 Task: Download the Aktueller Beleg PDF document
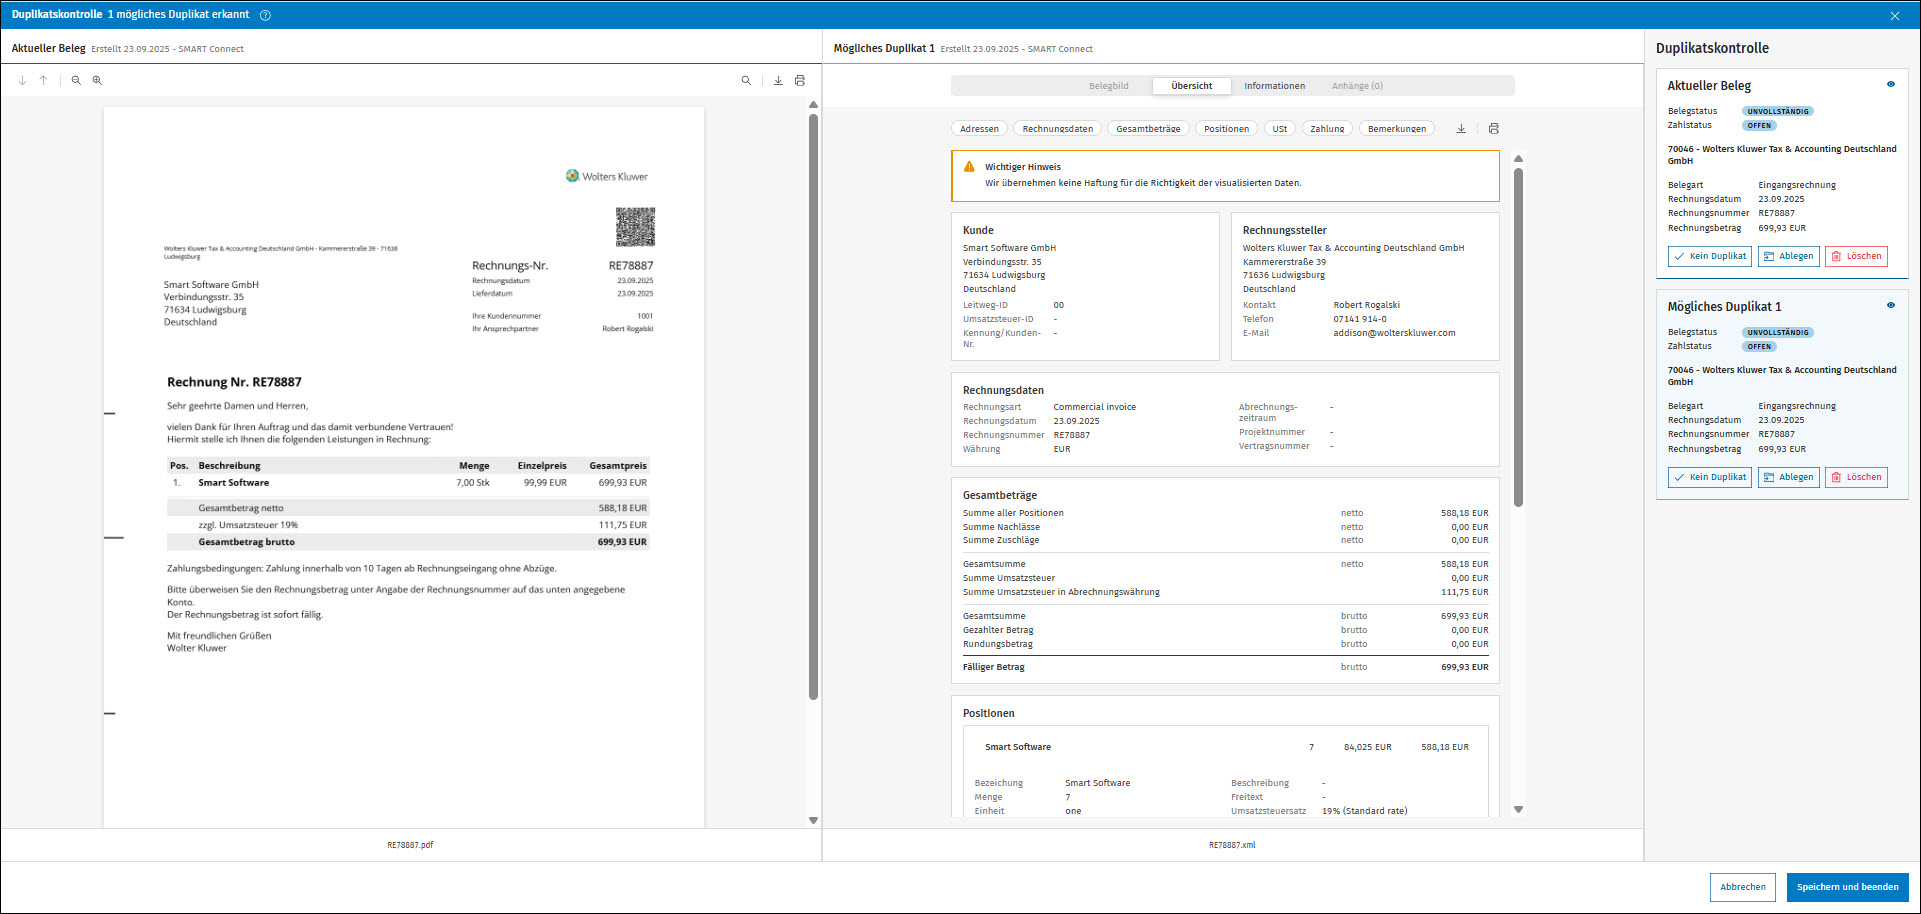(x=778, y=80)
